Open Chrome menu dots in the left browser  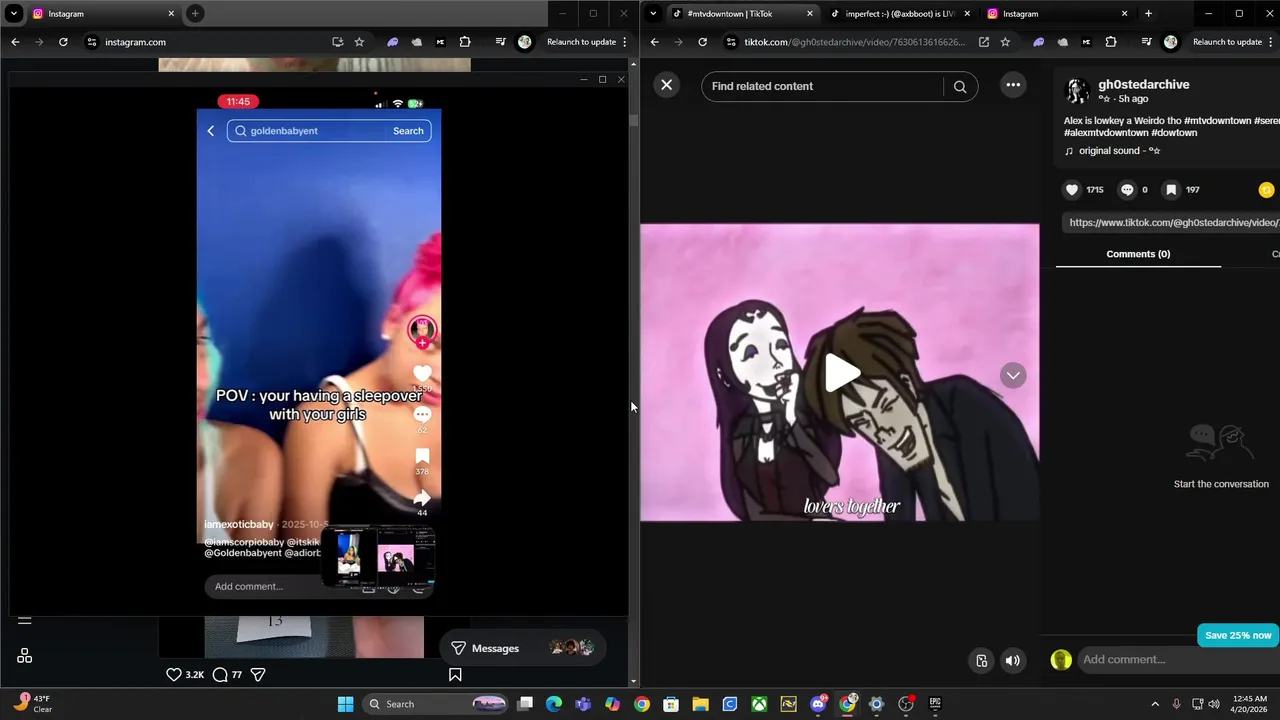click(x=625, y=42)
